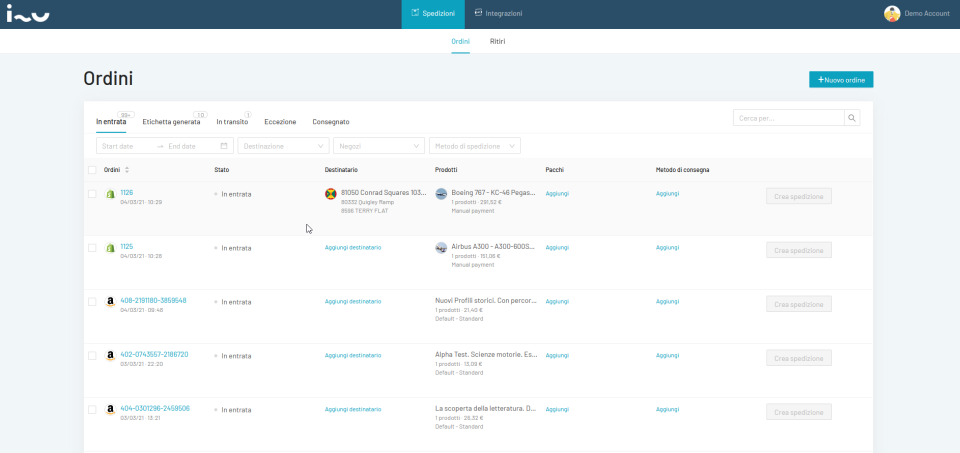Check the box for order 402-0743557-2186720
Screen dimensions: 960x453
pyautogui.click(x=92, y=356)
